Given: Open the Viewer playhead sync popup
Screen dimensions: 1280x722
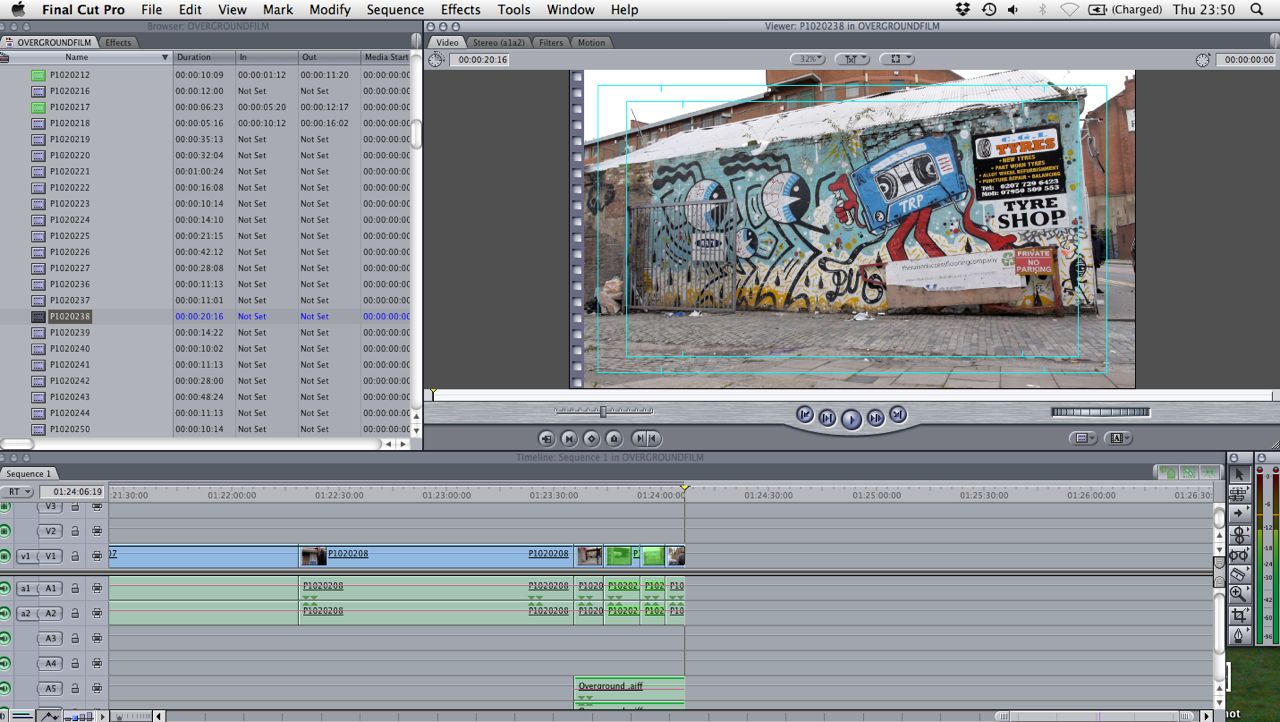Looking at the screenshot, I should coord(852,59).
